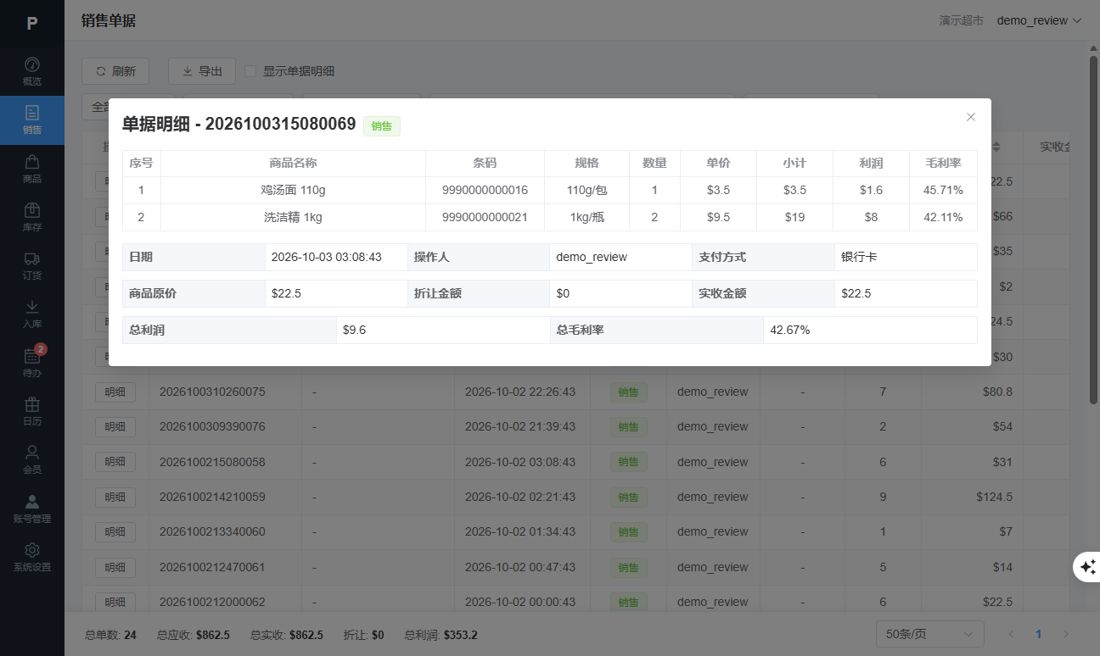Open the floating sparkle AI assistant button
The image size is (1100, 656).
[x=1087, y=567]
